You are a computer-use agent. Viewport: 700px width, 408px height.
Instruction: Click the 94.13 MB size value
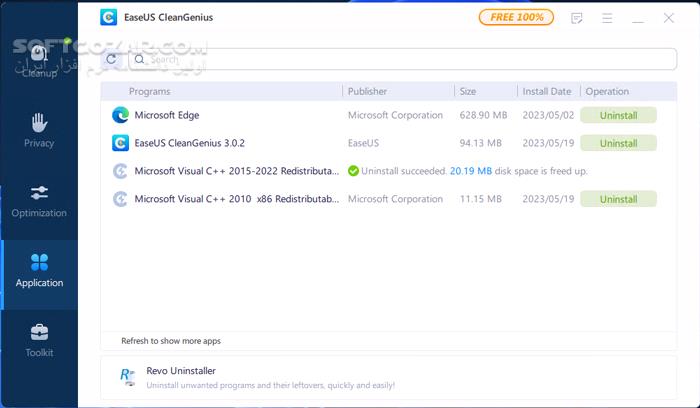coord(480,143)
